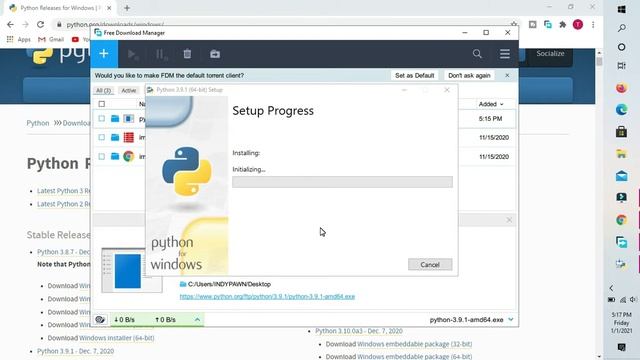Check checkbox of red-icon download from 11/15/2020

pos(102,138)
